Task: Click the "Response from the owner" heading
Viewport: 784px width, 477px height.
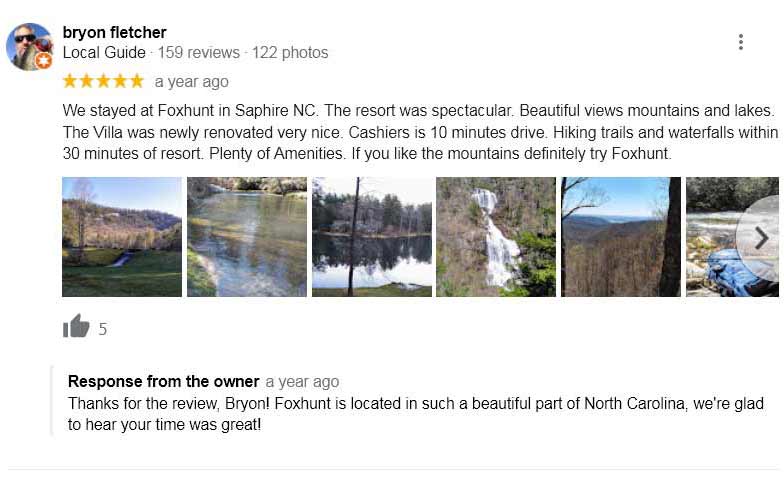Action: click(x=163, y=381)
